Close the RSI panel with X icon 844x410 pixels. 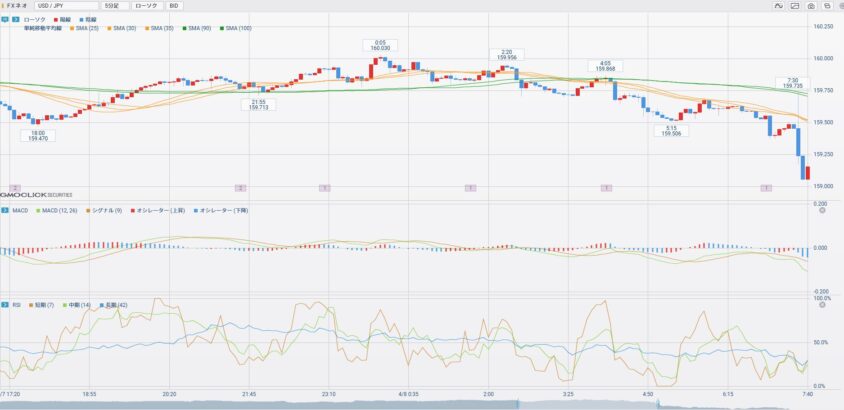pos(822,304)
